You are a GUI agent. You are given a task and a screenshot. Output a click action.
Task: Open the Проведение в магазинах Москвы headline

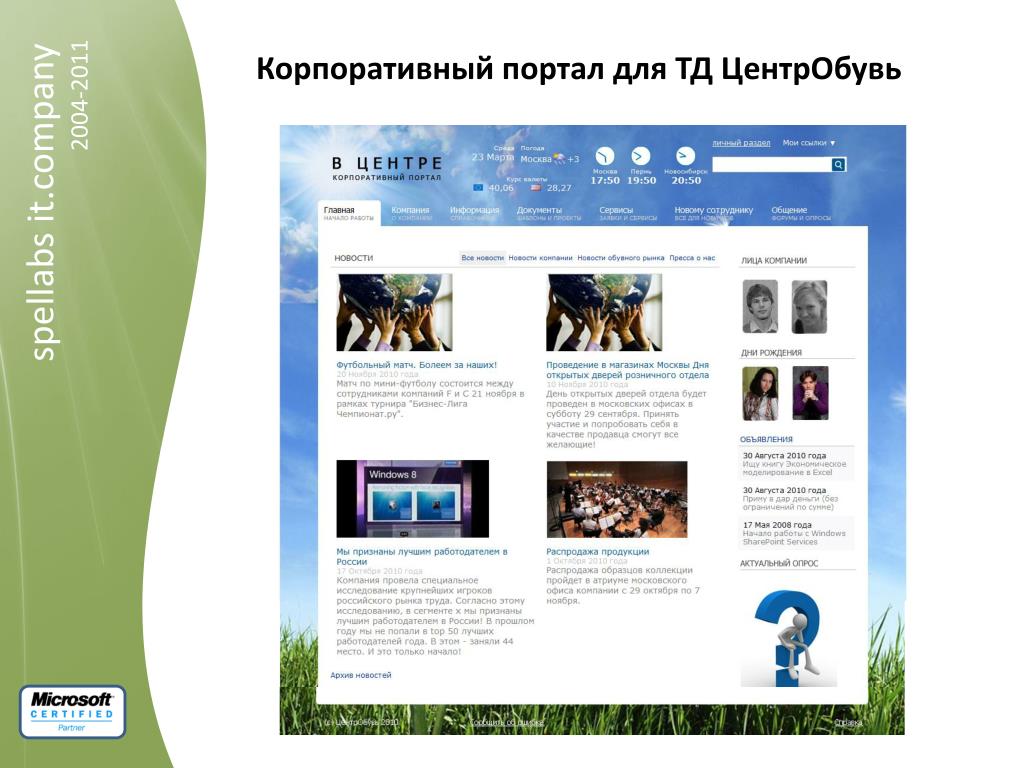pos(628,370)
